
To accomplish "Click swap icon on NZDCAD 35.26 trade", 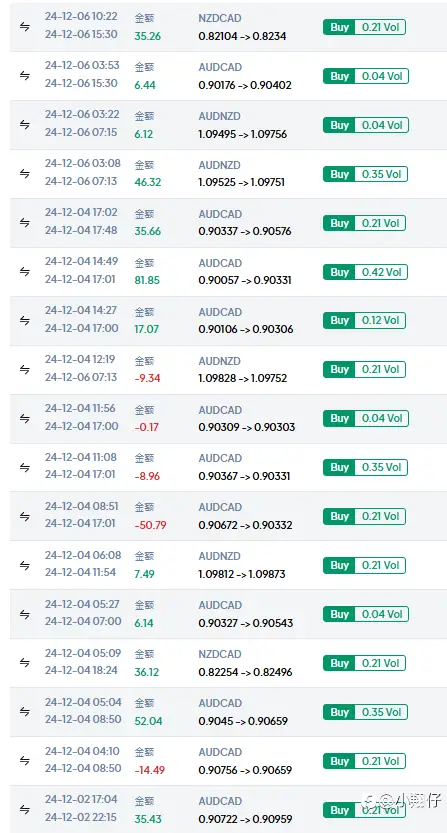I will (24, 27).
